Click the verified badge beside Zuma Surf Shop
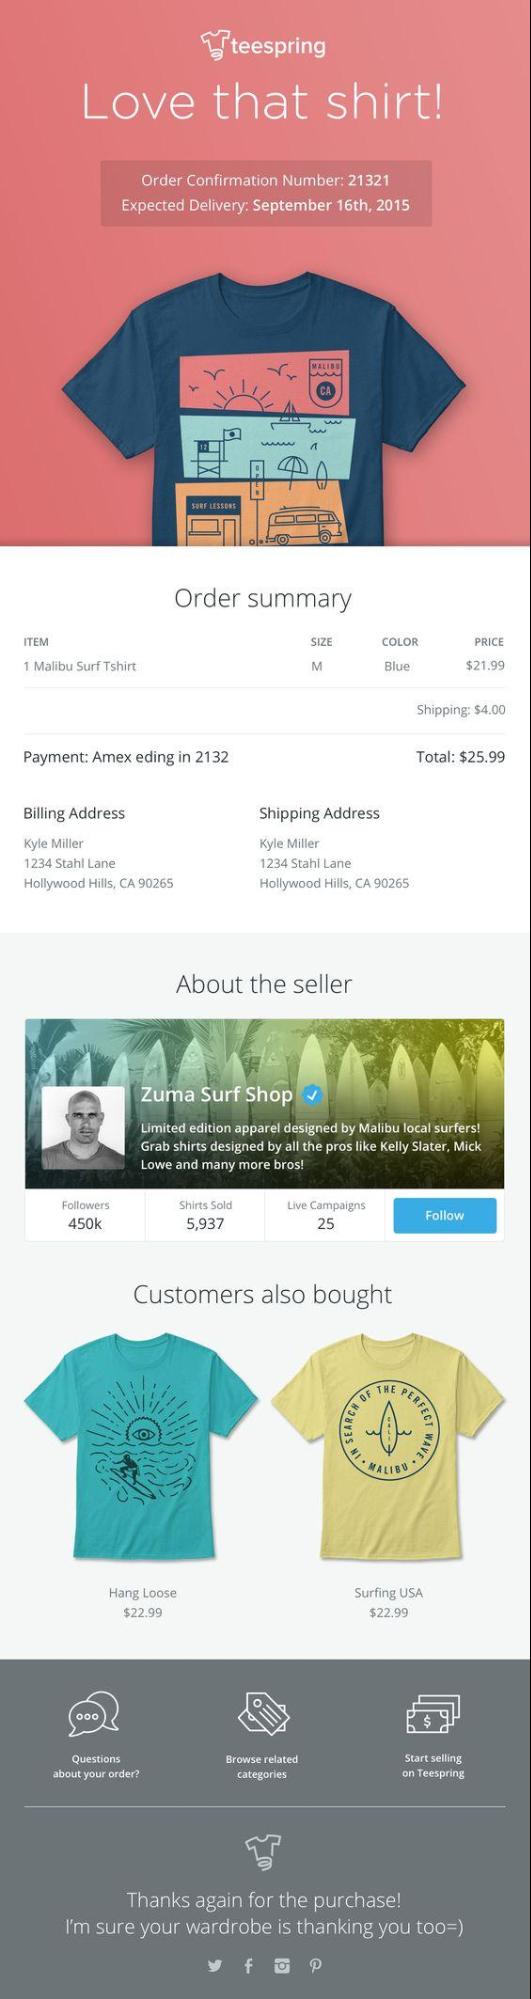This screenshot has height=1999, width=531. (312, 1094)
